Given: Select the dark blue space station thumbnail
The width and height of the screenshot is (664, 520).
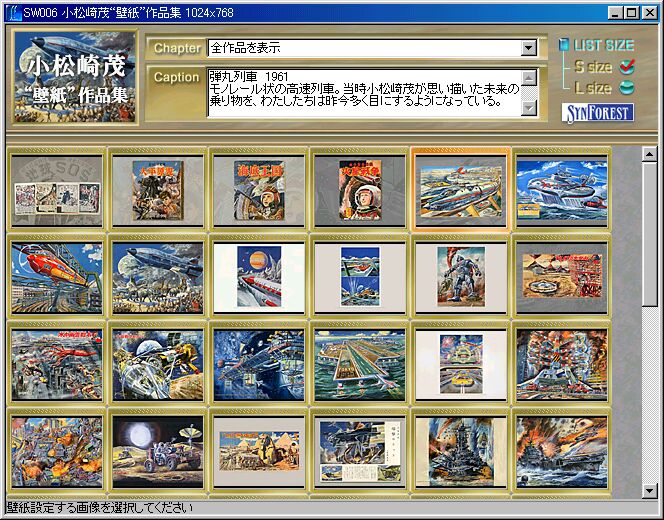Looking at the screenshot, I should coord(259,365).
